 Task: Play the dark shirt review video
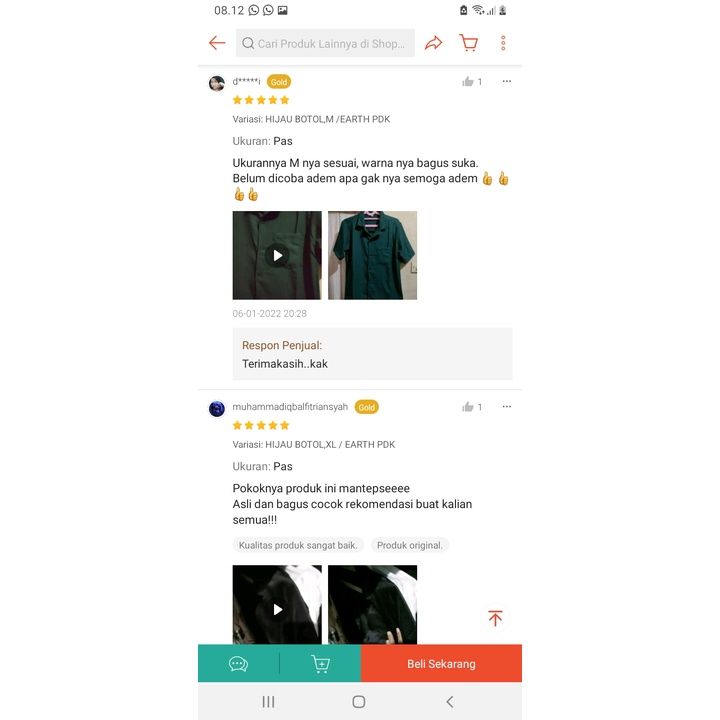[277, 605]
